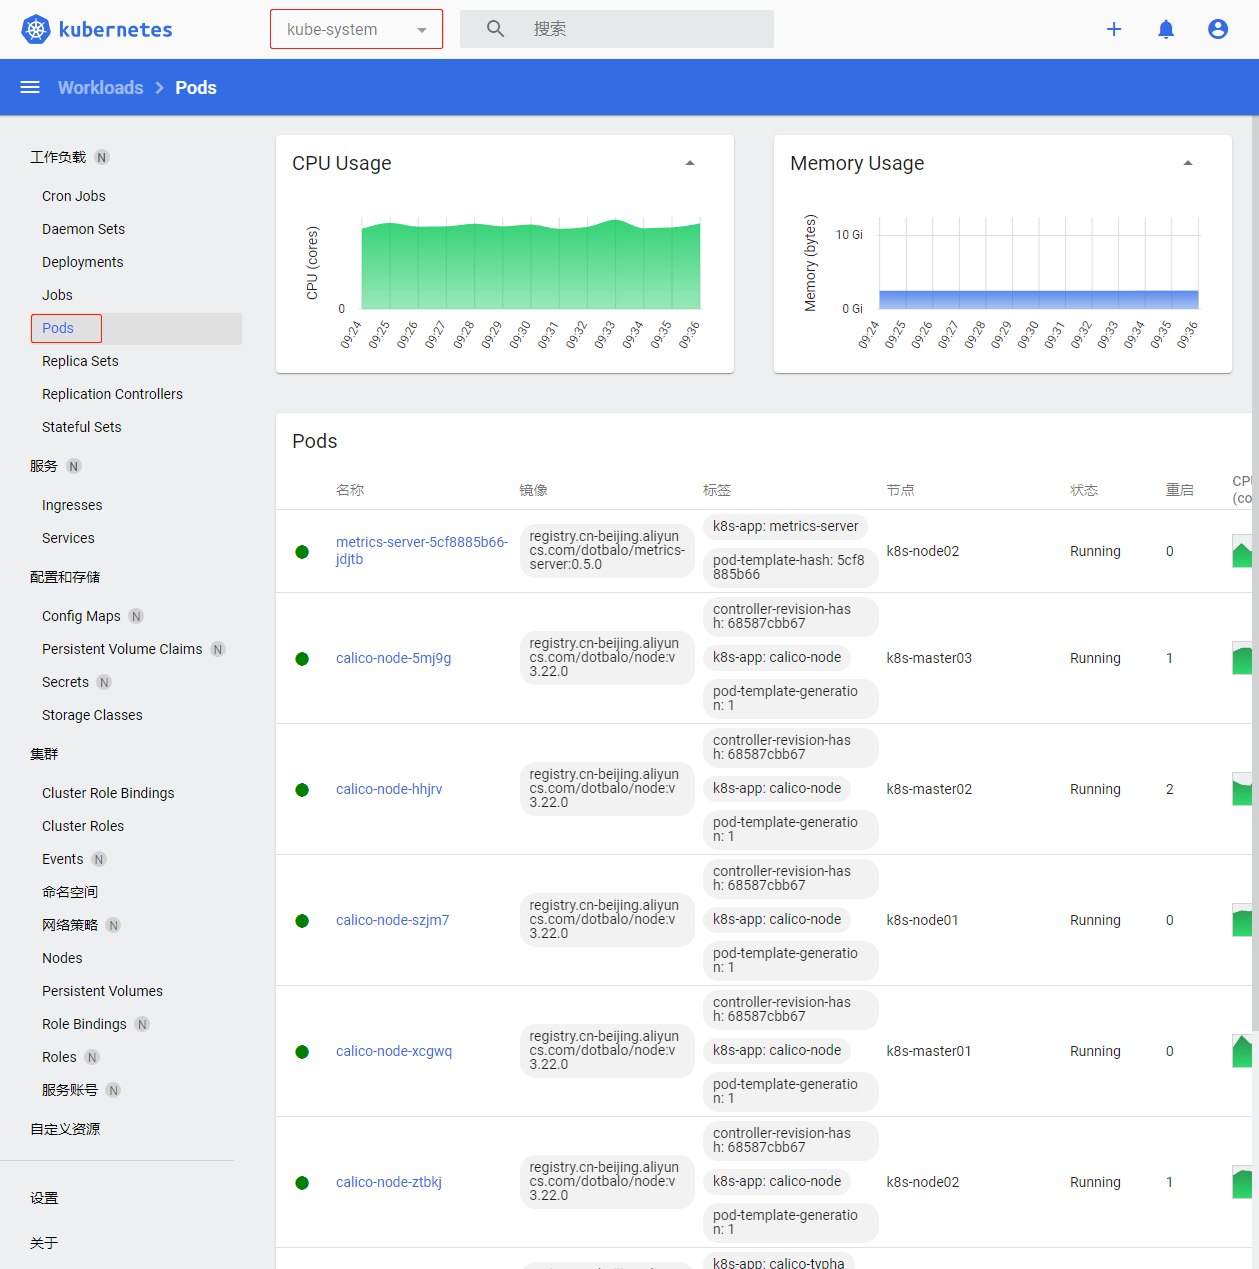Viewport: 1259px width, 1269px height.
Task: Click breadcrumb chevron after Workloads
Action: [x=159, y=88]
